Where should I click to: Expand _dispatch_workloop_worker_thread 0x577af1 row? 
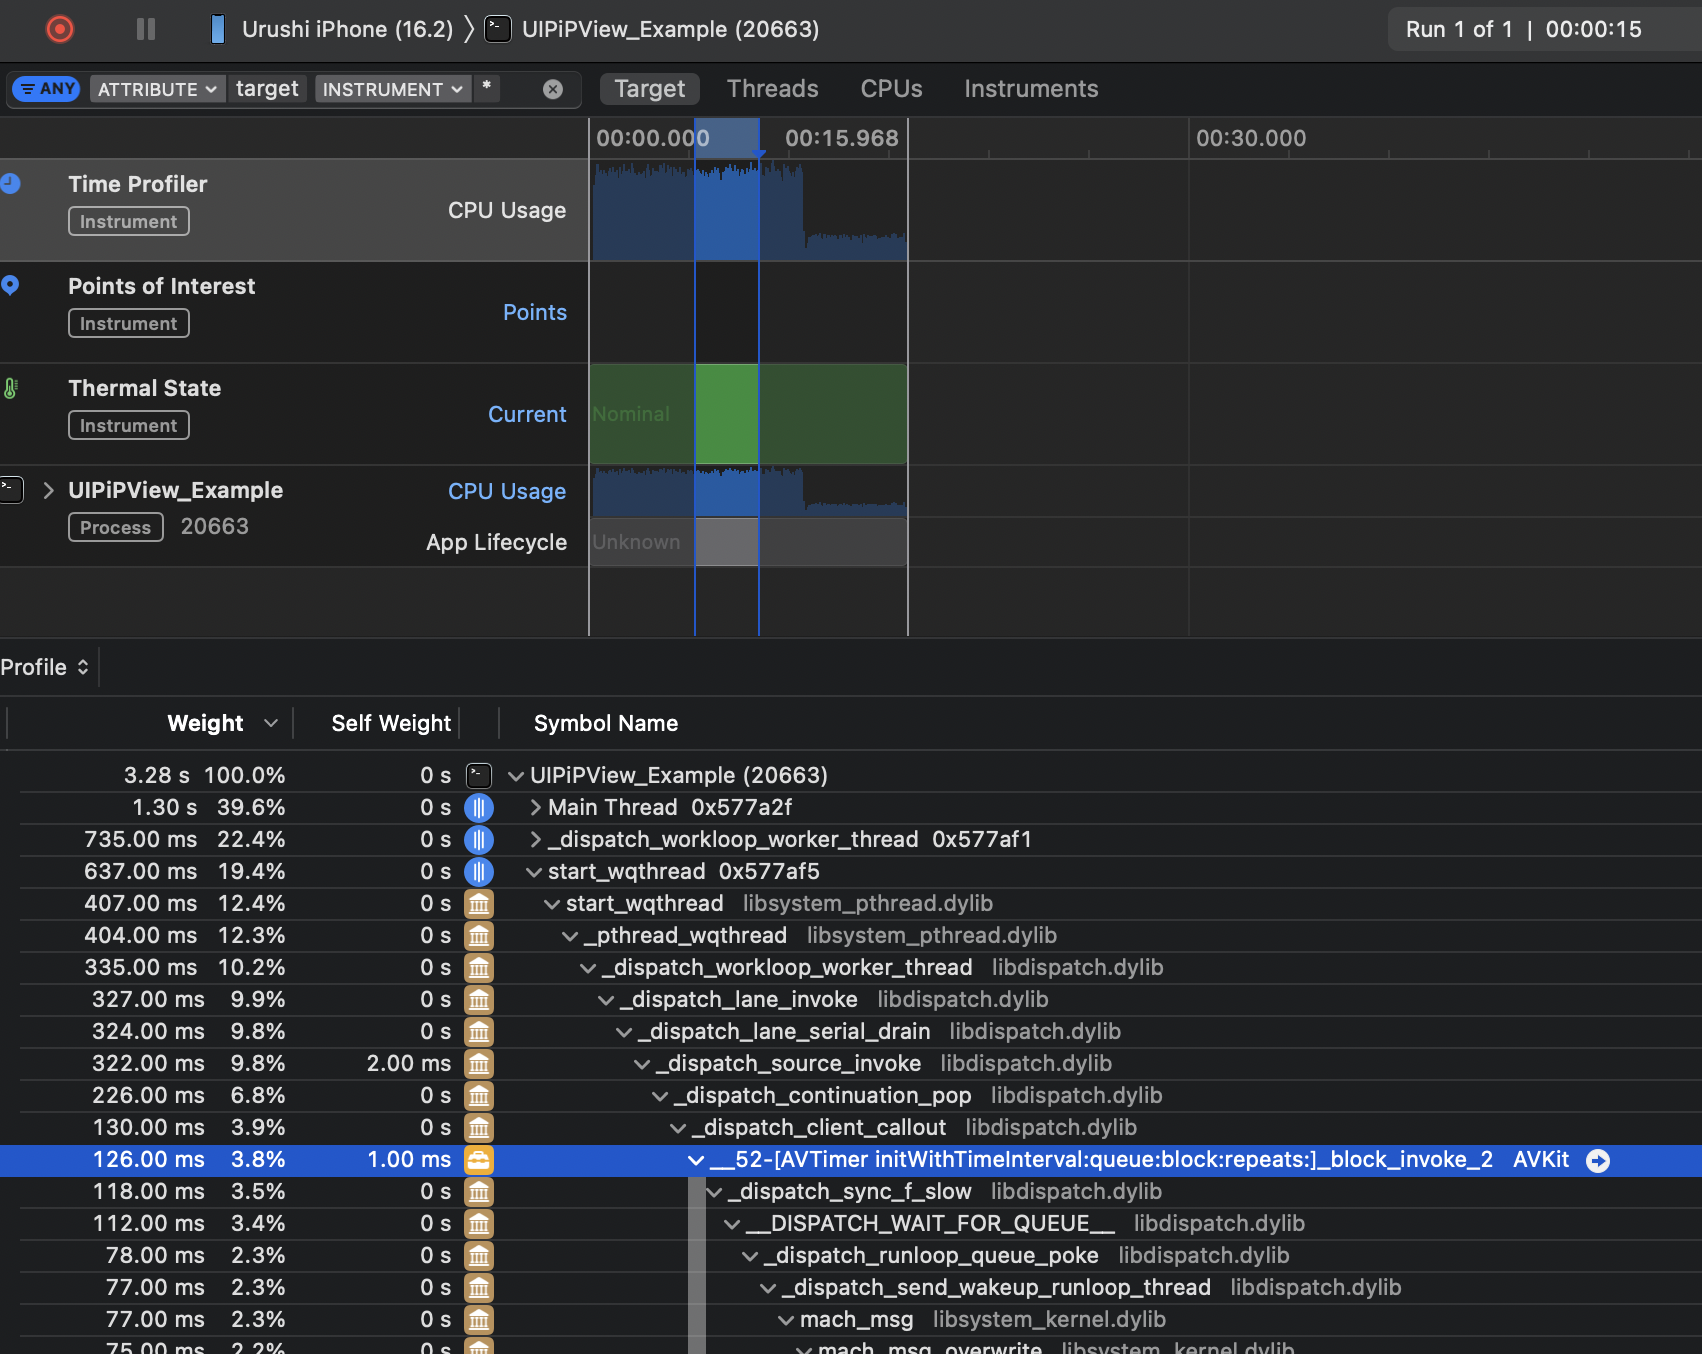tap(536, 840)
